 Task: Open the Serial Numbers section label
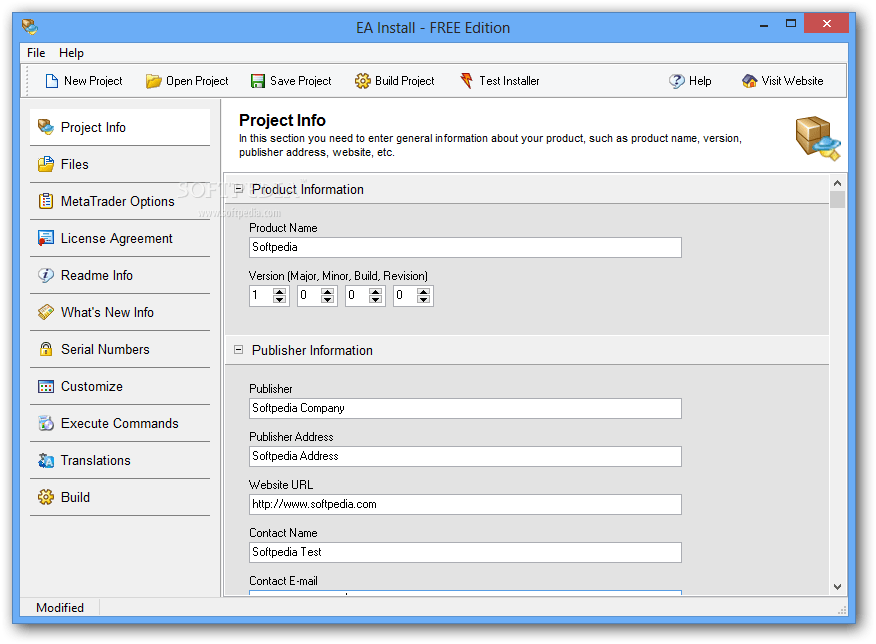click(105, 349)
